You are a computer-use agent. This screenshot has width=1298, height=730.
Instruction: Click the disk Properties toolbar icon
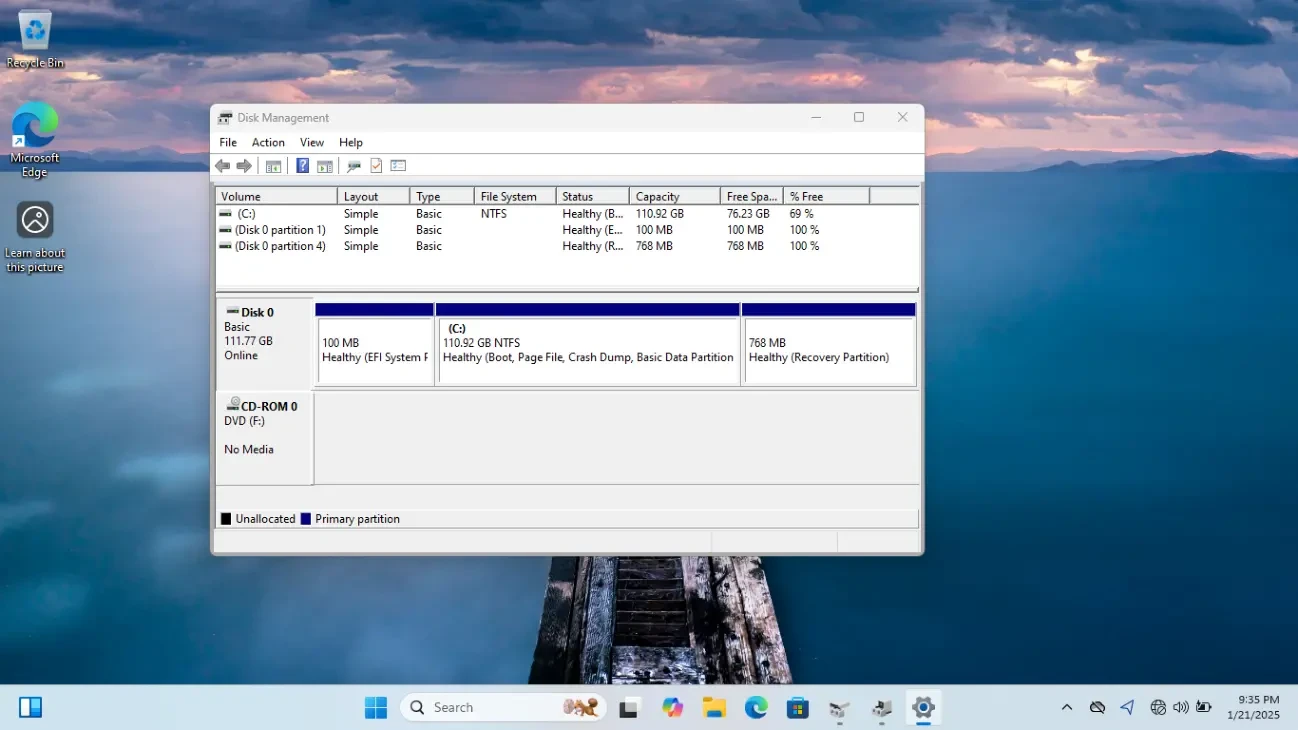353,165
